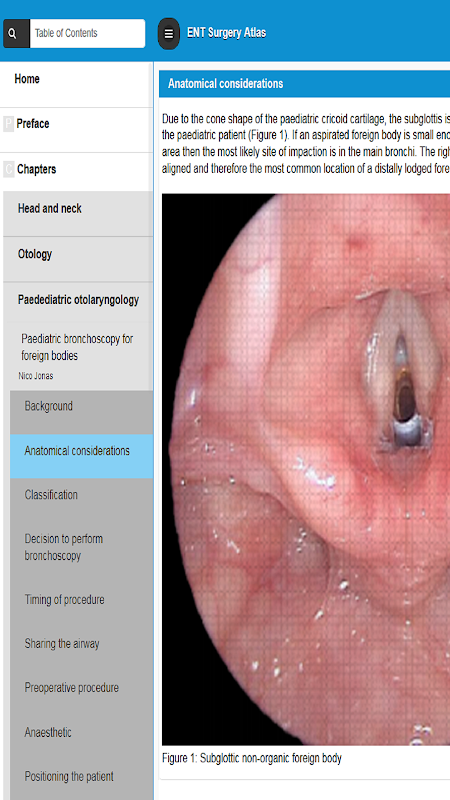Click the subglottic foreign body figure
450x800 pixels.
[x=306, y=469]
